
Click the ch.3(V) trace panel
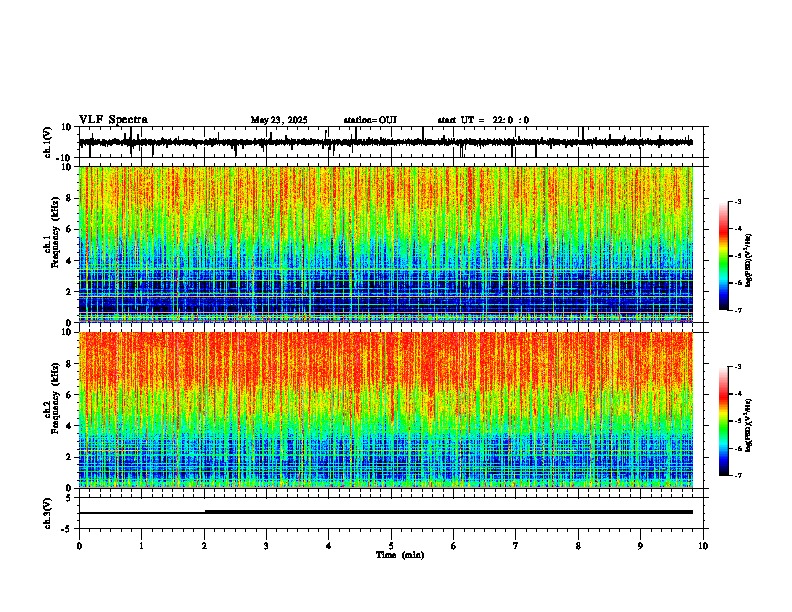393,513
